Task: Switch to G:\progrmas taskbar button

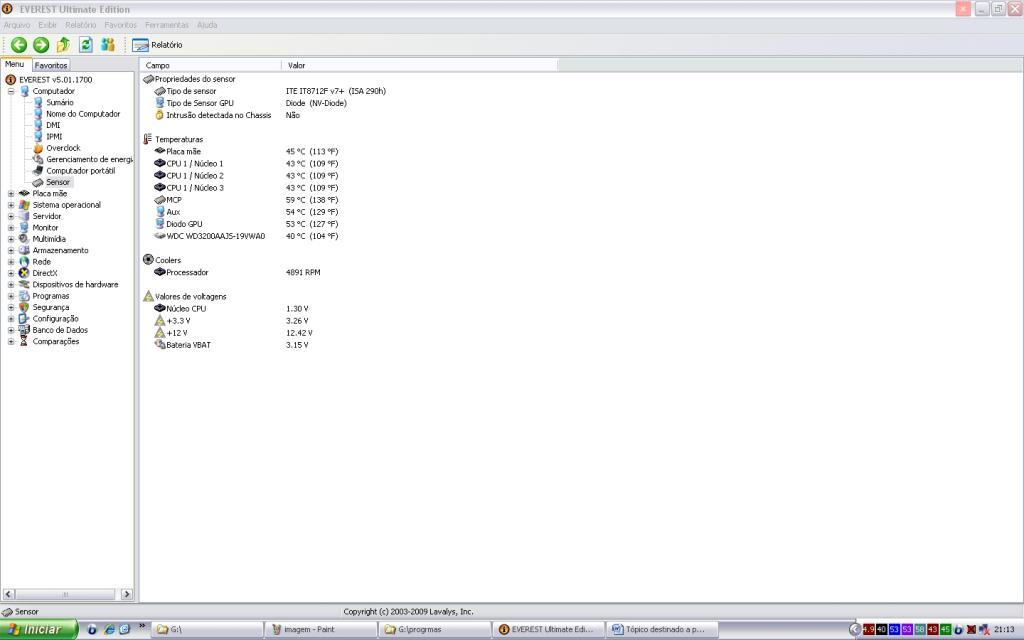Action: pos(435,630)
